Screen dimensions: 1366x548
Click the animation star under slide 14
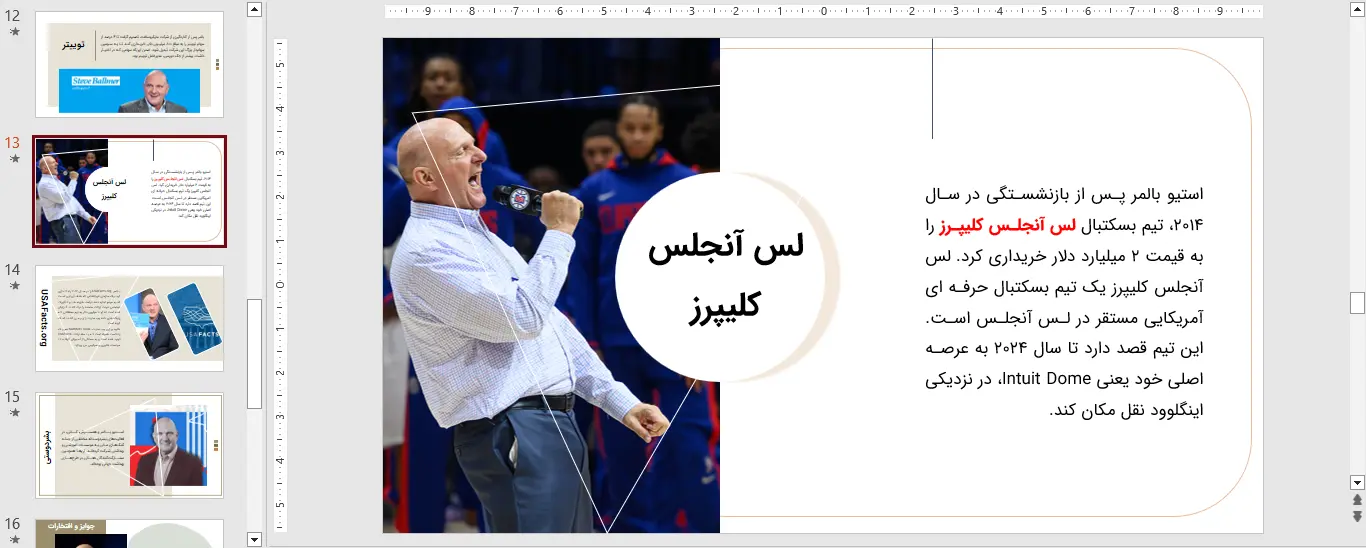(13, 286)
